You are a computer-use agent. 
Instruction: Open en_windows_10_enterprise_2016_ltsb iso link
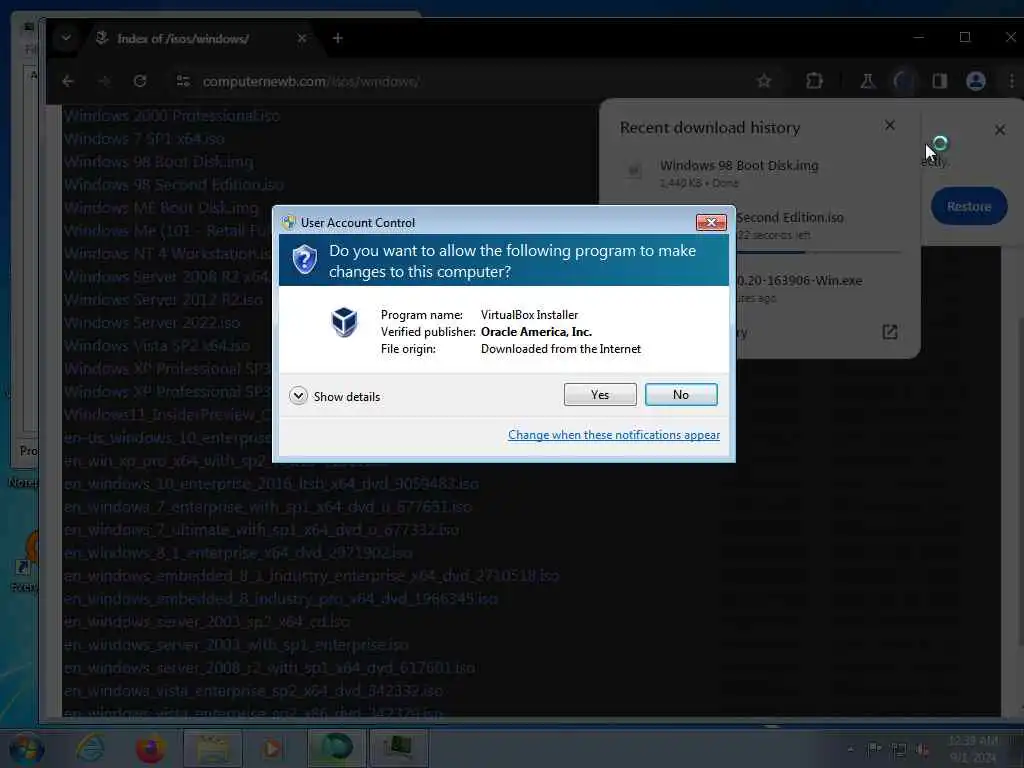coord(271,484)
